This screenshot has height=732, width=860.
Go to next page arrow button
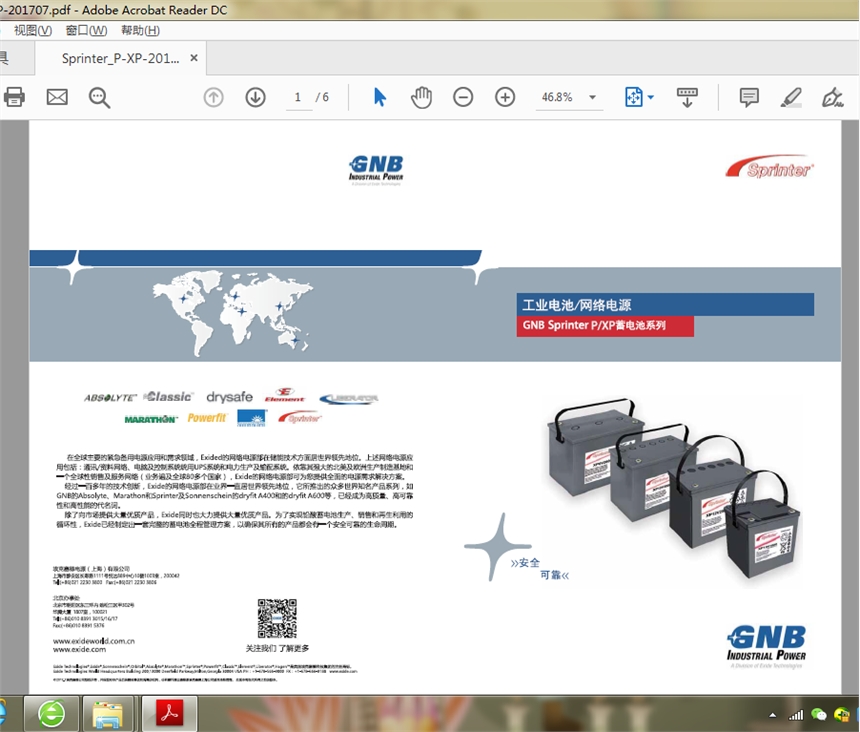pos(255,98)
